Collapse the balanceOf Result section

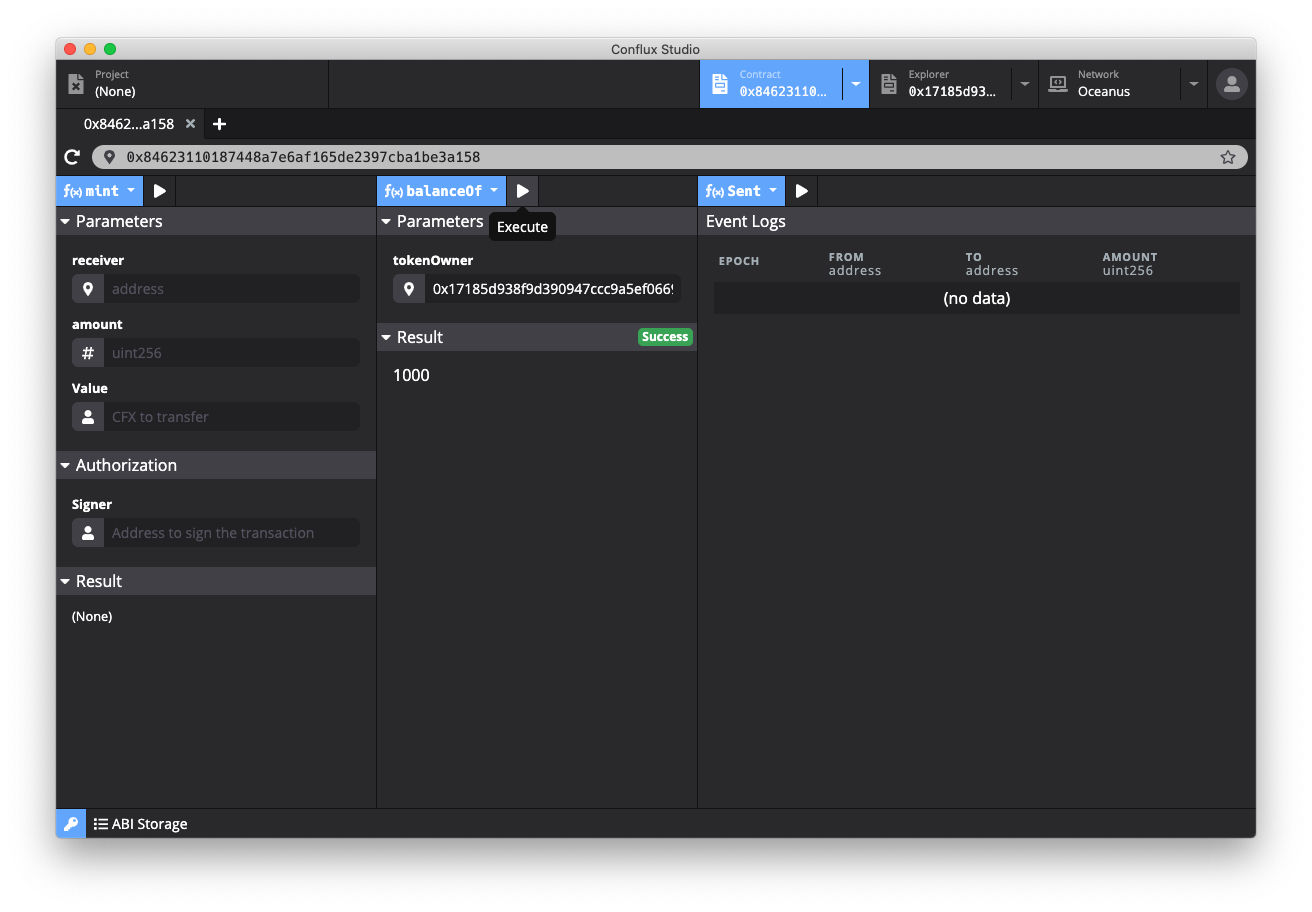tap(537, 337)
